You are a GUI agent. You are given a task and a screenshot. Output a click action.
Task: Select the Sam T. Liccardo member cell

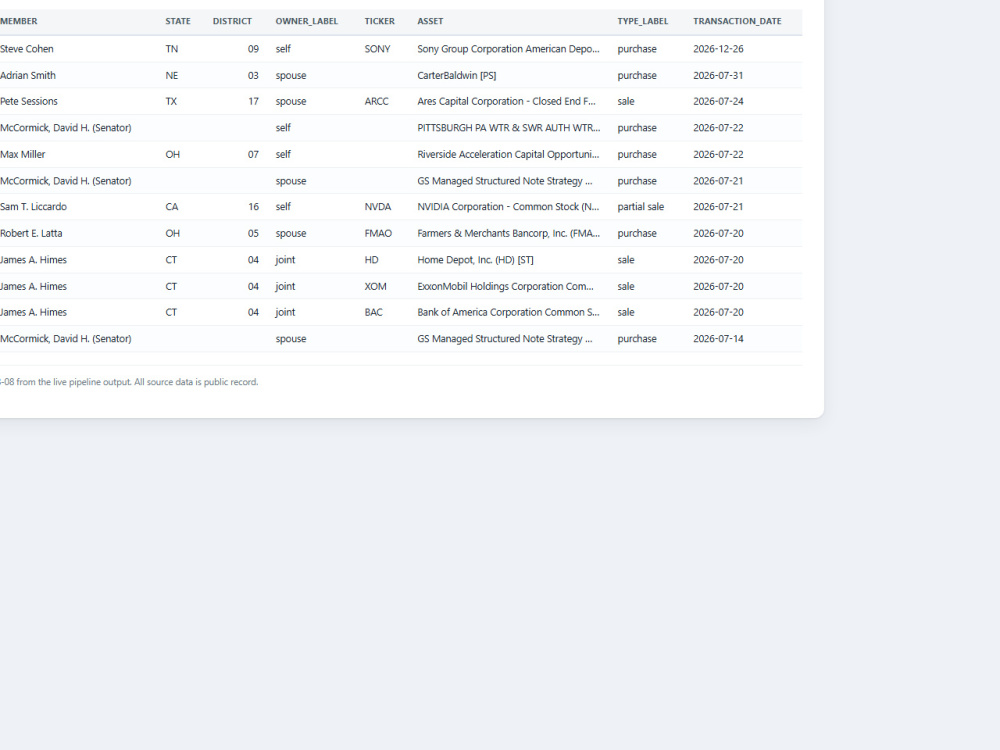tap(33, 207)
